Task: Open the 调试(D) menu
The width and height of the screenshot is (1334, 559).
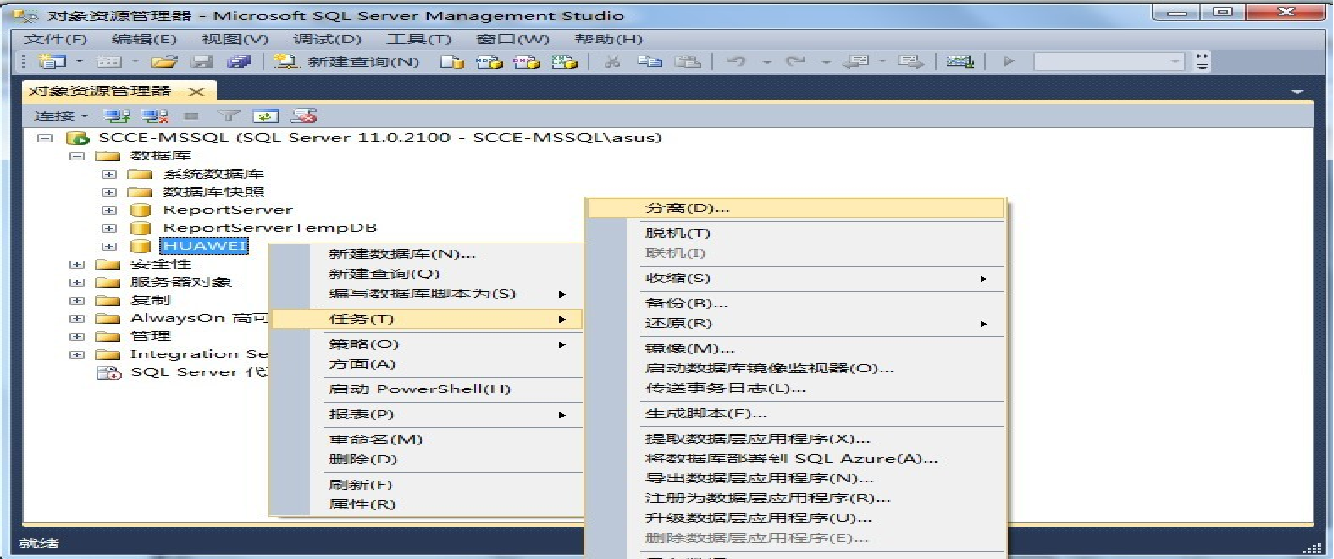Action: point(327,39)
